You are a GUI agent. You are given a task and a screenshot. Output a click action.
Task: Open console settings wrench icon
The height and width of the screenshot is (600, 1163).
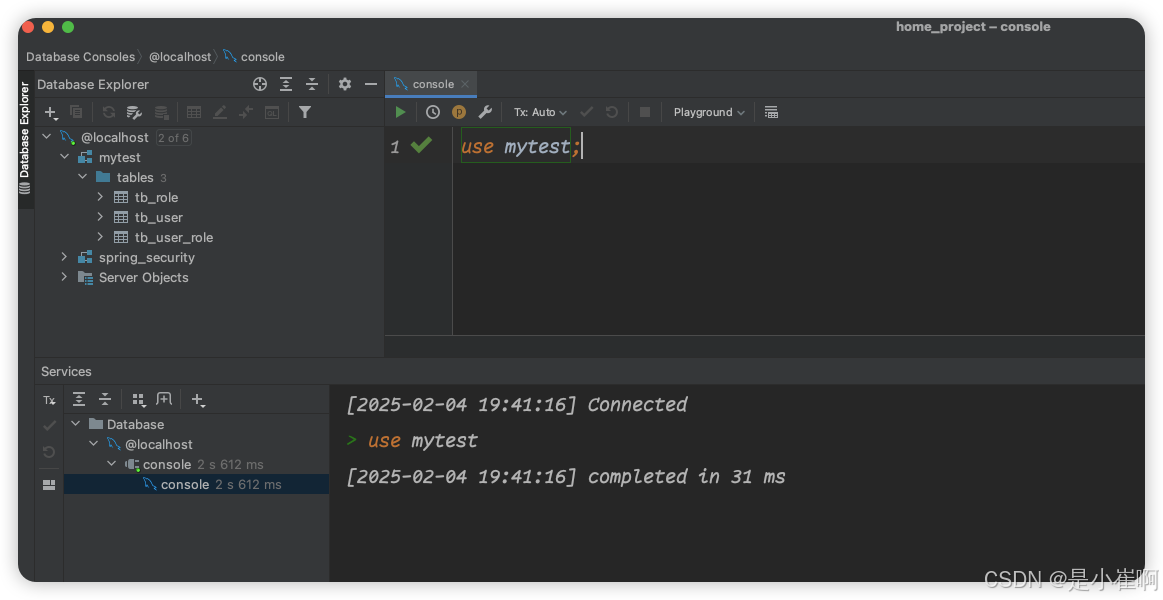(x=485, y=112)
